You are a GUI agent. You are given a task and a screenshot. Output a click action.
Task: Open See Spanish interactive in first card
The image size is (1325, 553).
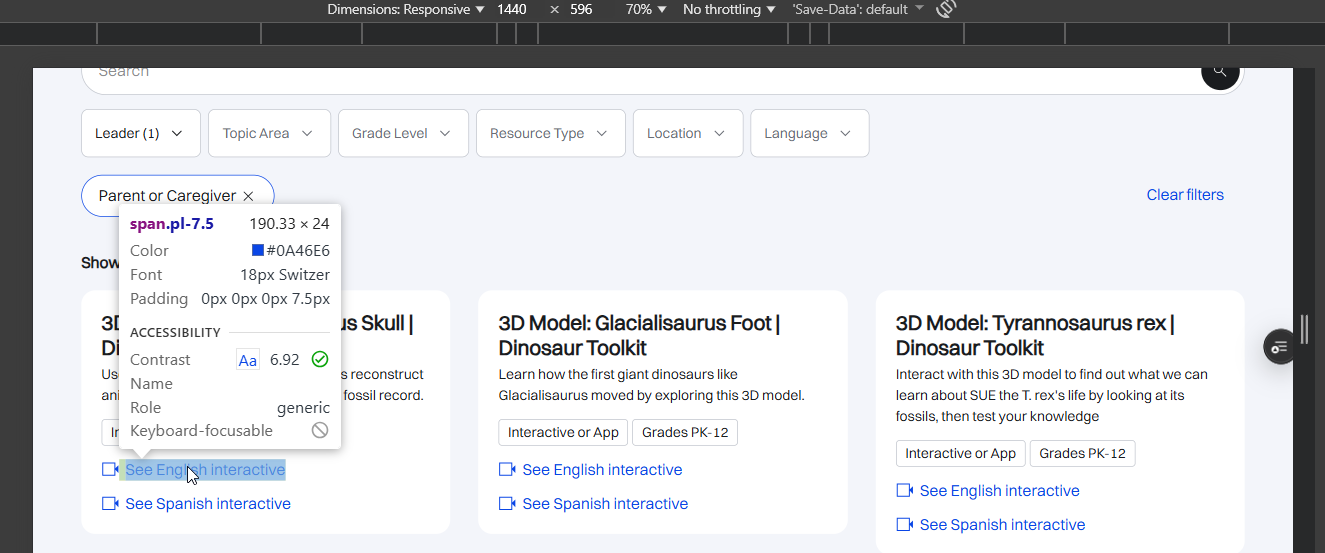(207, 504)
